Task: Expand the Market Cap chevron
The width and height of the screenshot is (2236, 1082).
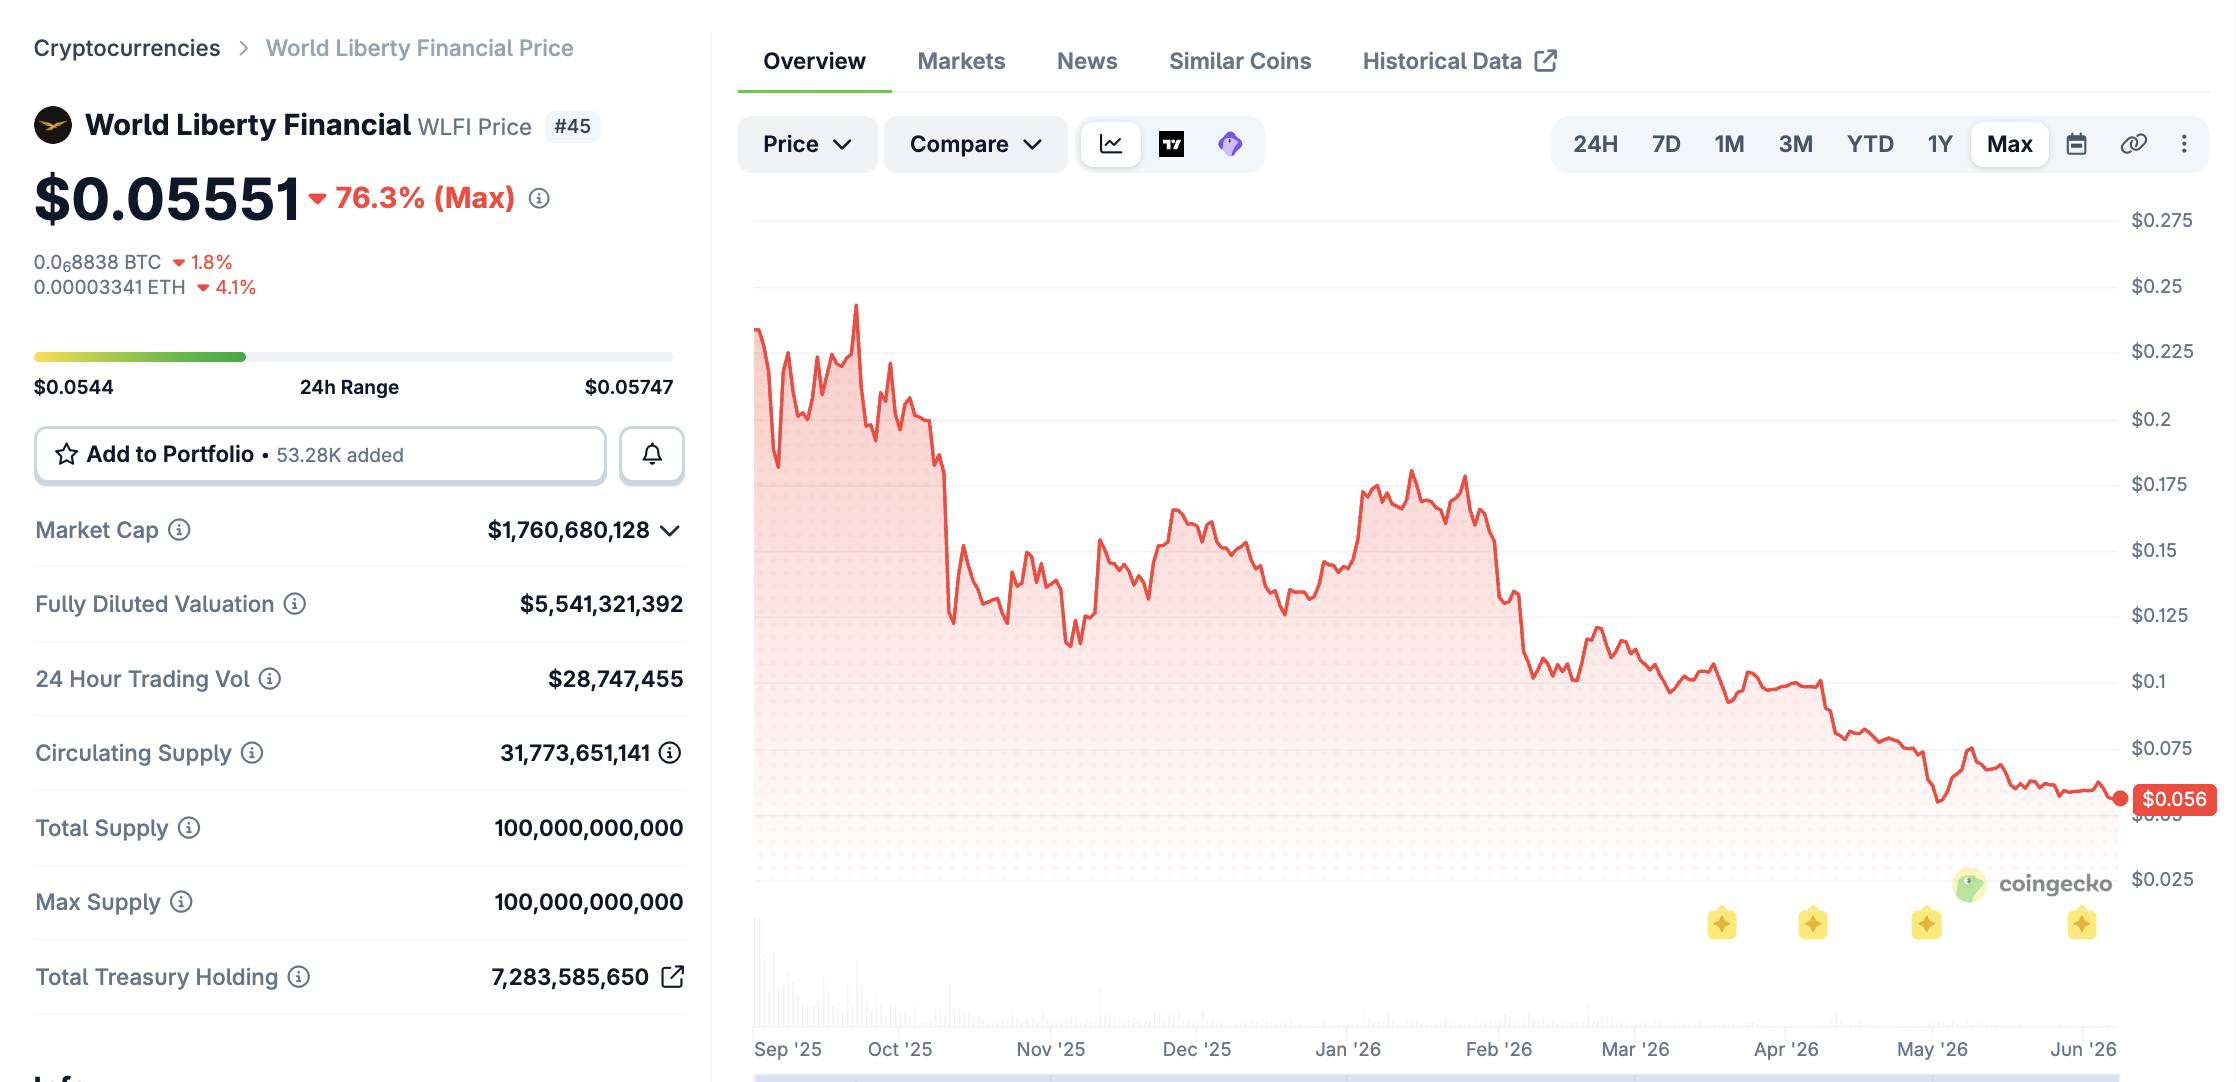Action: point(670,530)
